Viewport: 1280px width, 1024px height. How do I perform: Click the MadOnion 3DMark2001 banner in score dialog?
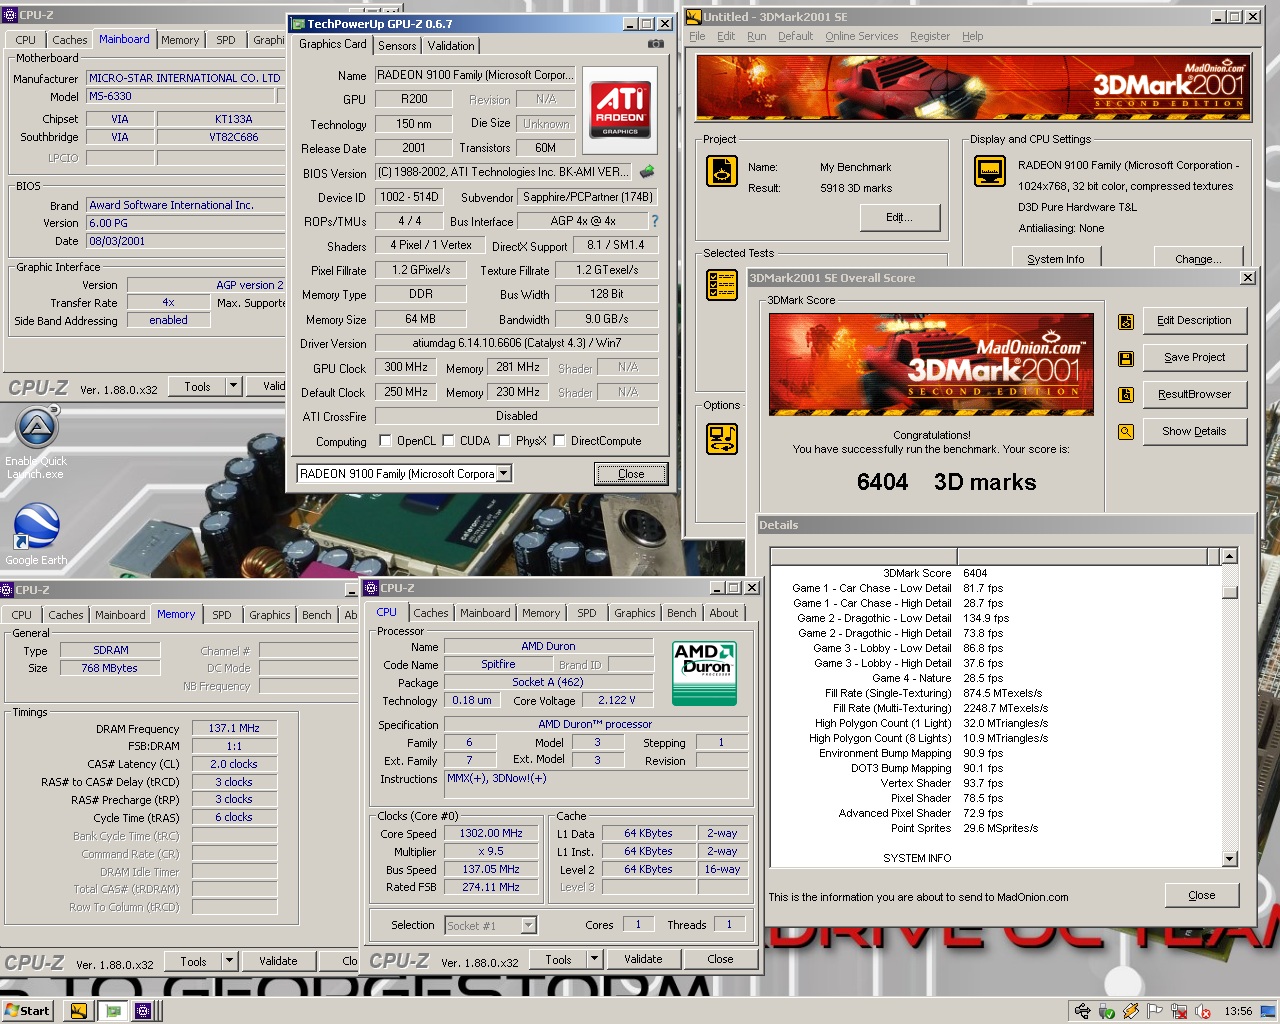pos(931,364)
